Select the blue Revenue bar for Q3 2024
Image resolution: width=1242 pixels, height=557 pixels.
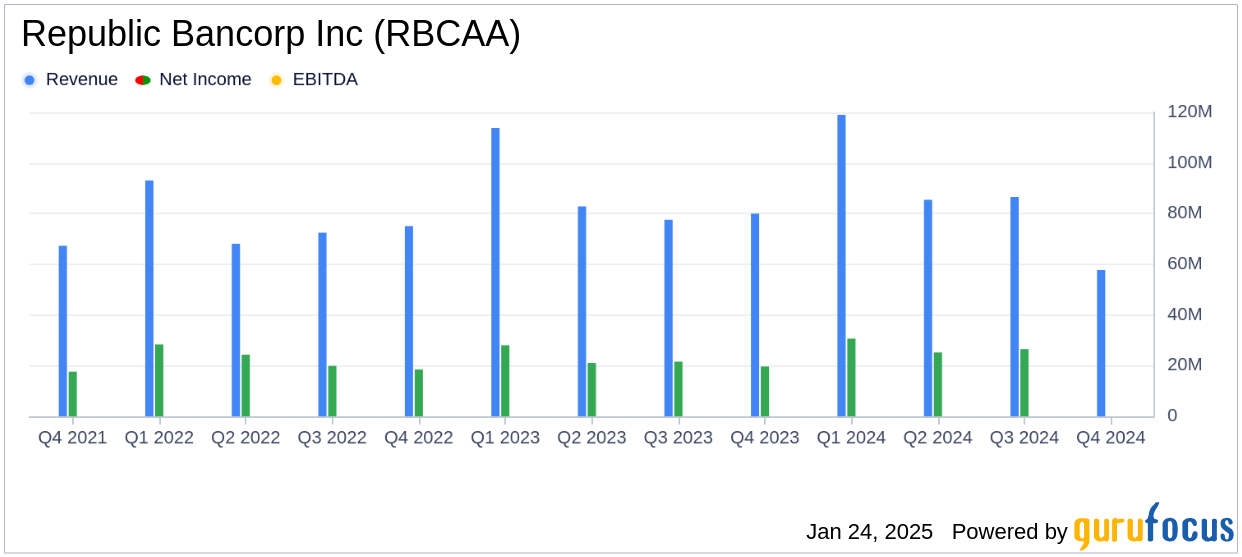click(x=1014, y=306)
